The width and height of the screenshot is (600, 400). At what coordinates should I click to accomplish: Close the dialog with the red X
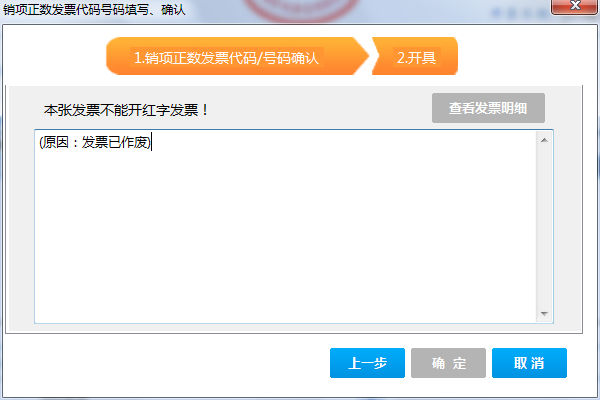pyautogui.click(x=575, y=6)
